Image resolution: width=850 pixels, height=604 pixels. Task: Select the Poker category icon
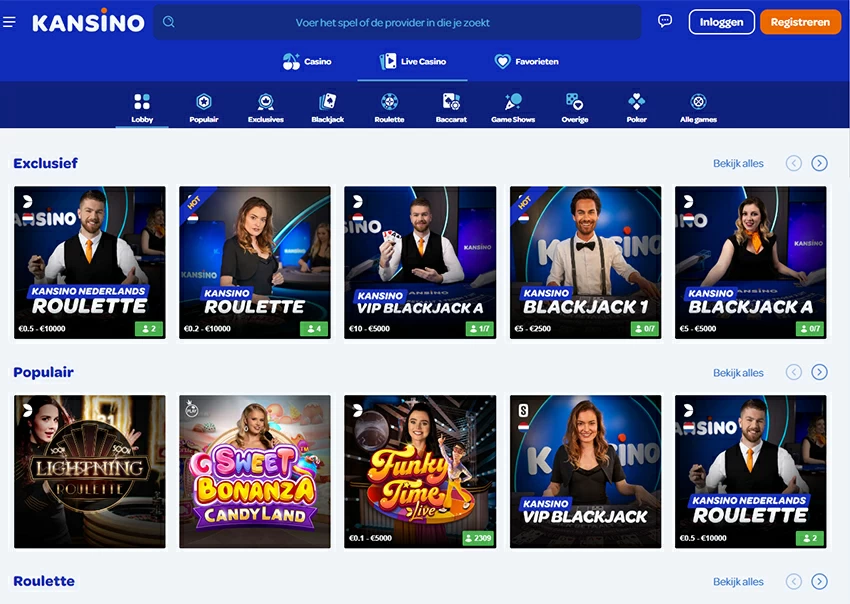coord(637,105)
